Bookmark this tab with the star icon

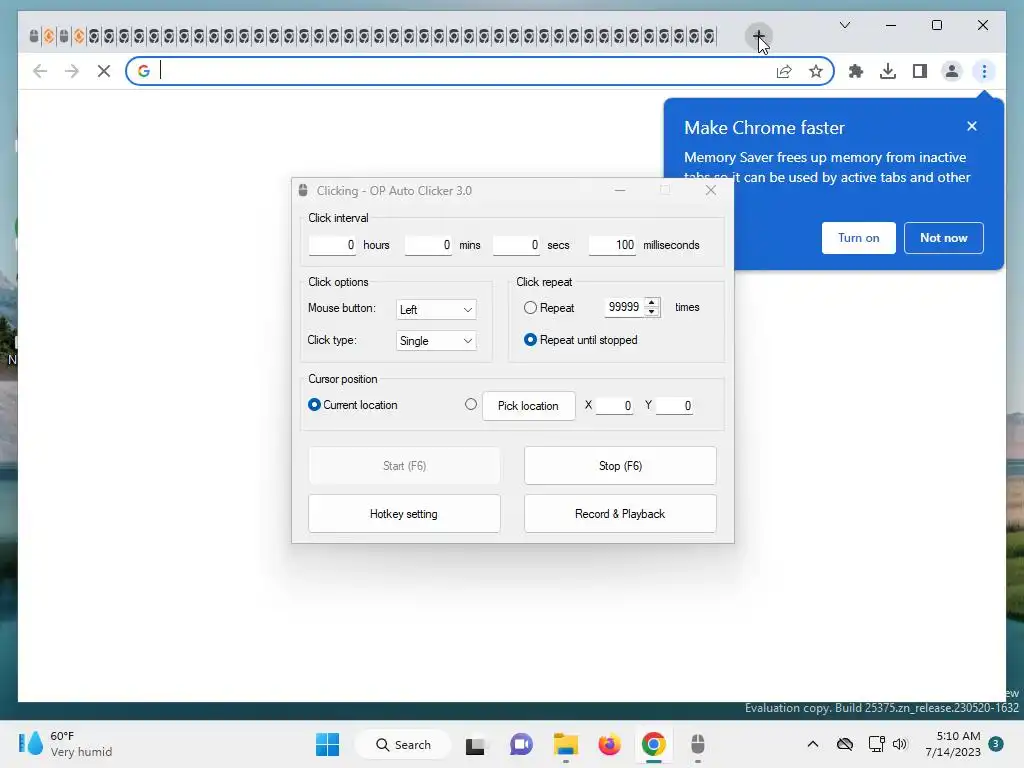pyautogui.click(x=816, y=71)
